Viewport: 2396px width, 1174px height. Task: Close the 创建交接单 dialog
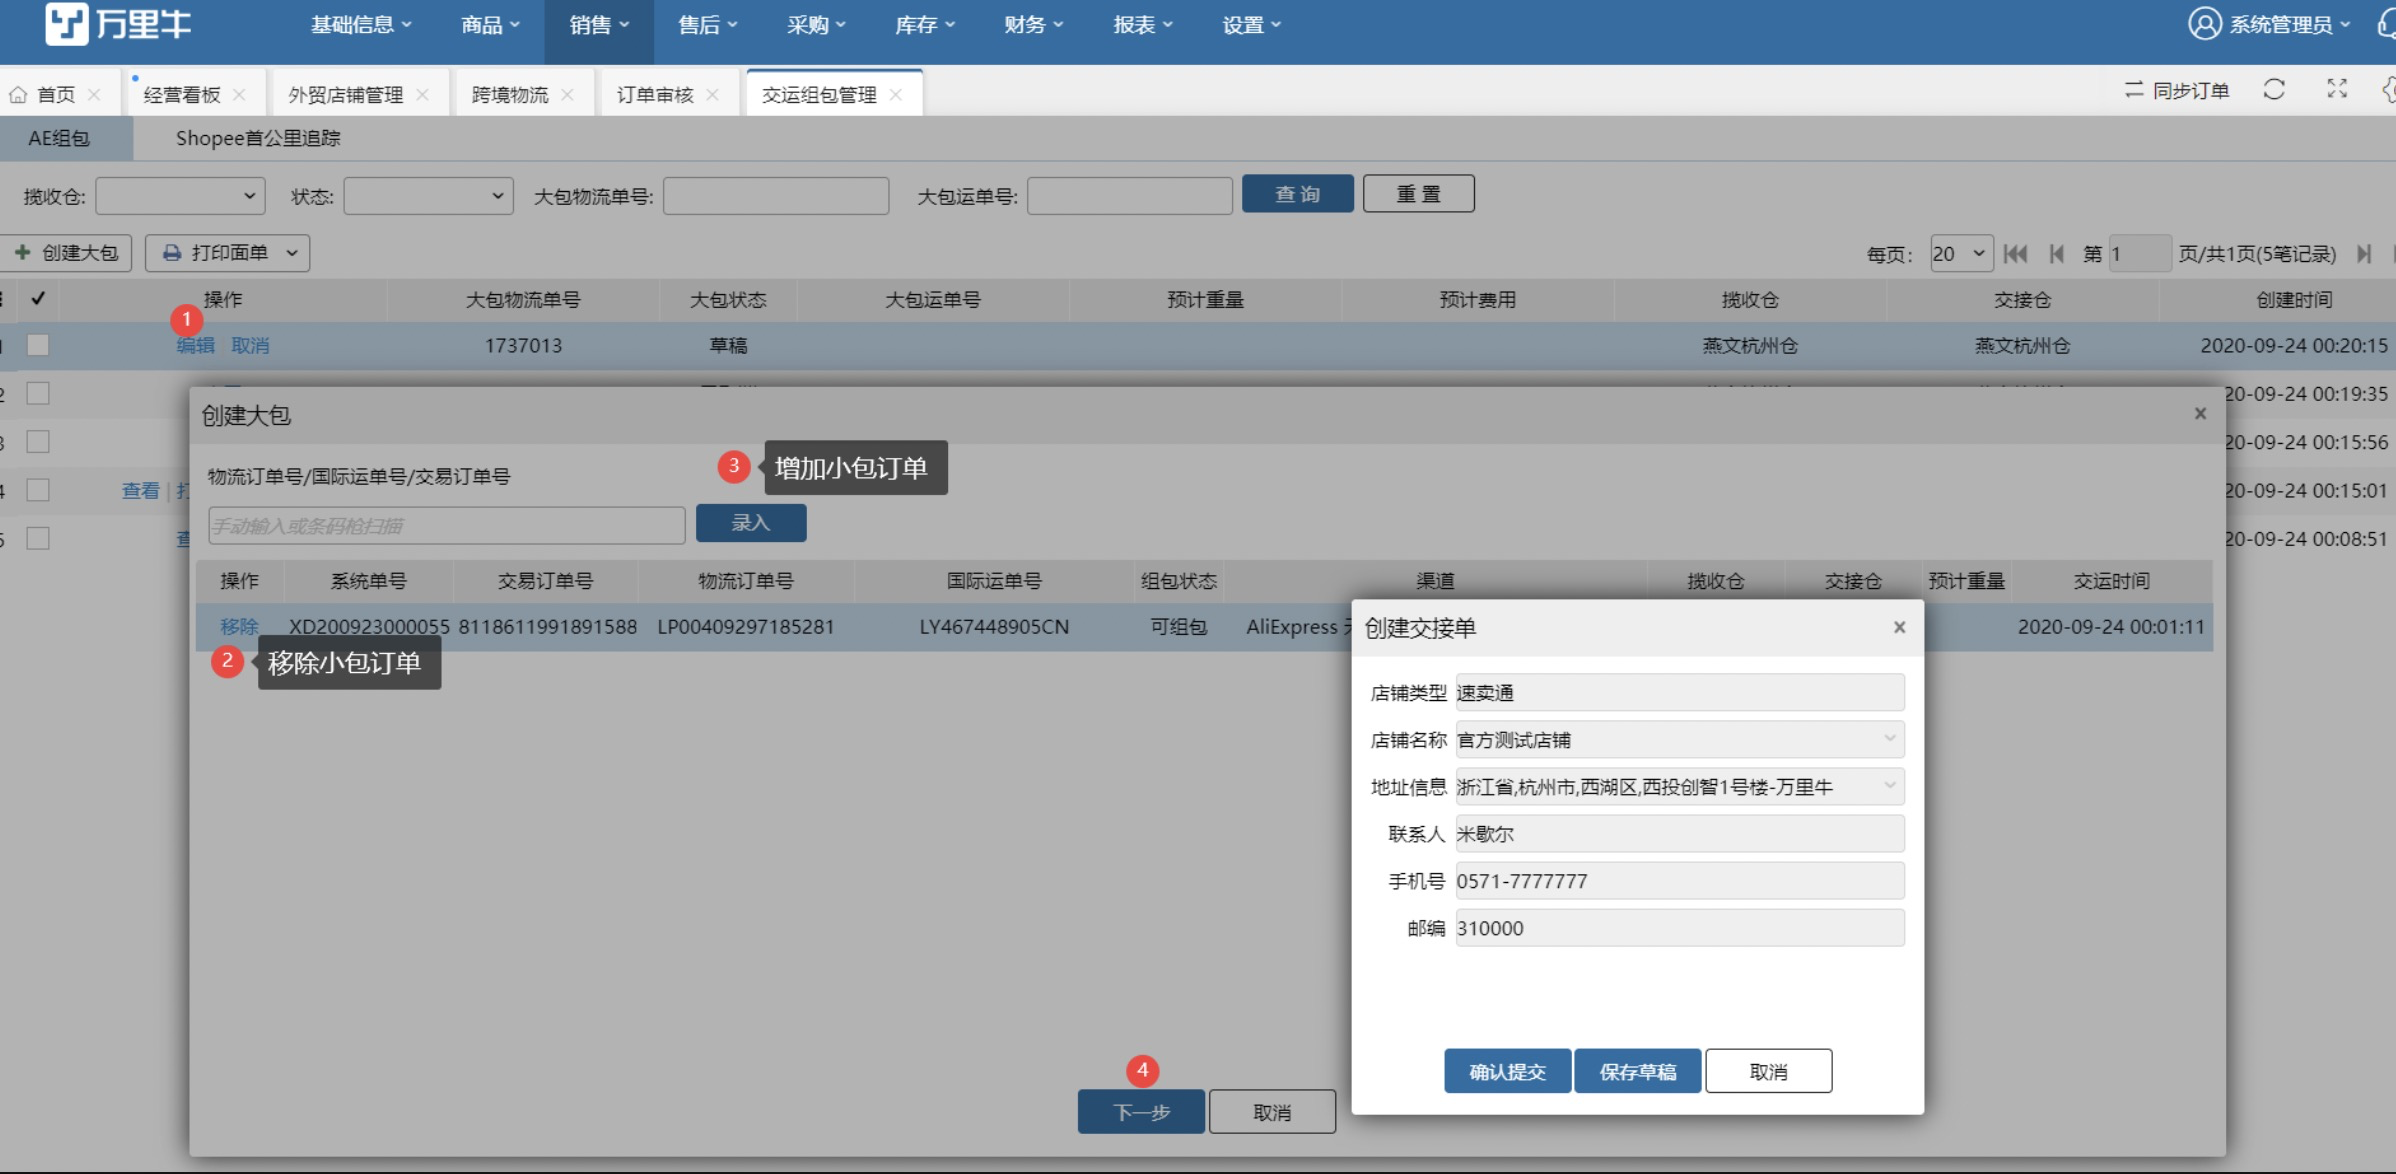pos(1899,627)
